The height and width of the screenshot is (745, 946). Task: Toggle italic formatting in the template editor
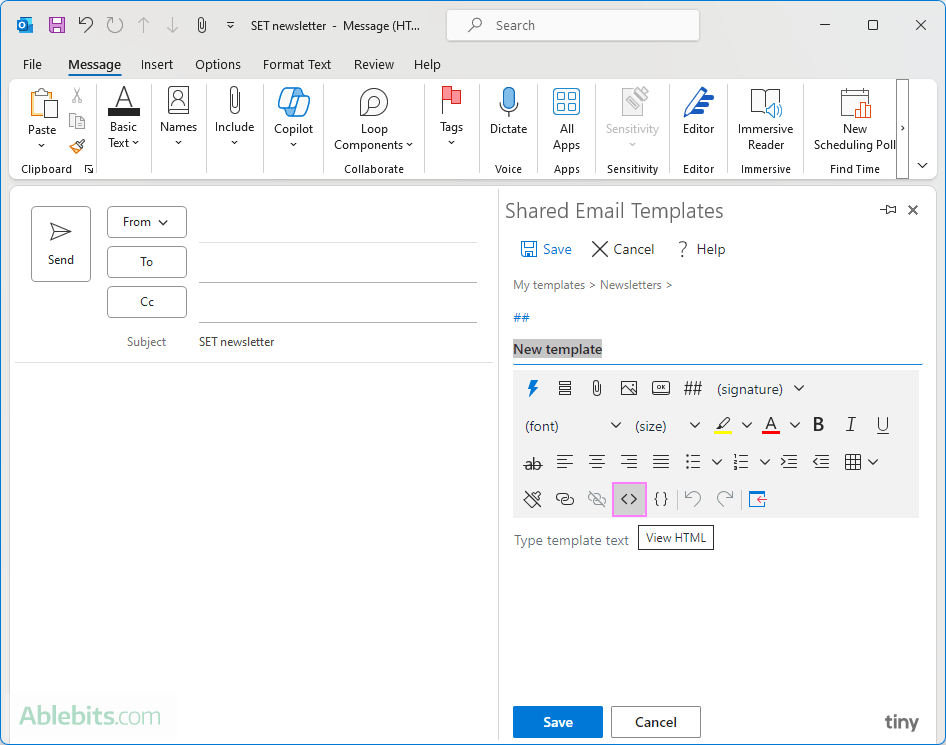(850, 424)
